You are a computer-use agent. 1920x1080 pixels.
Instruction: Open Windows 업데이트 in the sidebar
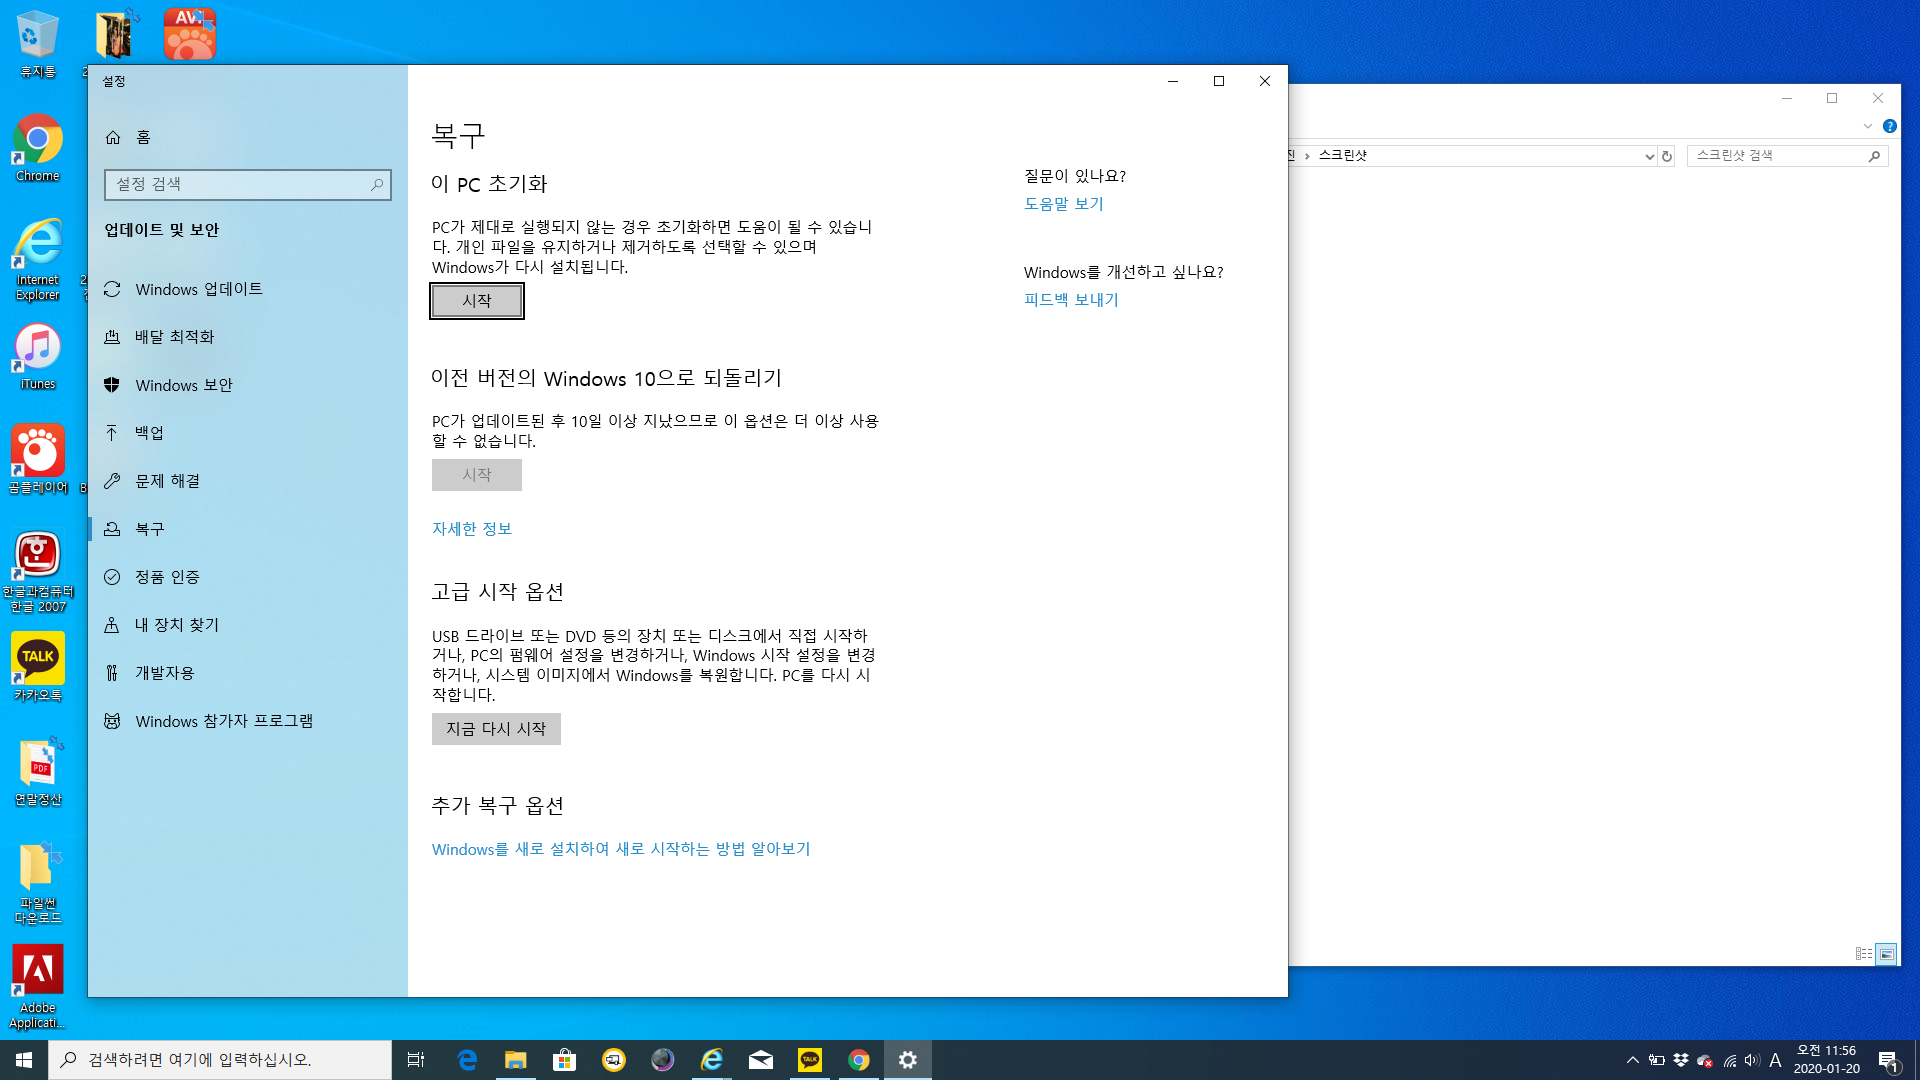tap(198, 289)
